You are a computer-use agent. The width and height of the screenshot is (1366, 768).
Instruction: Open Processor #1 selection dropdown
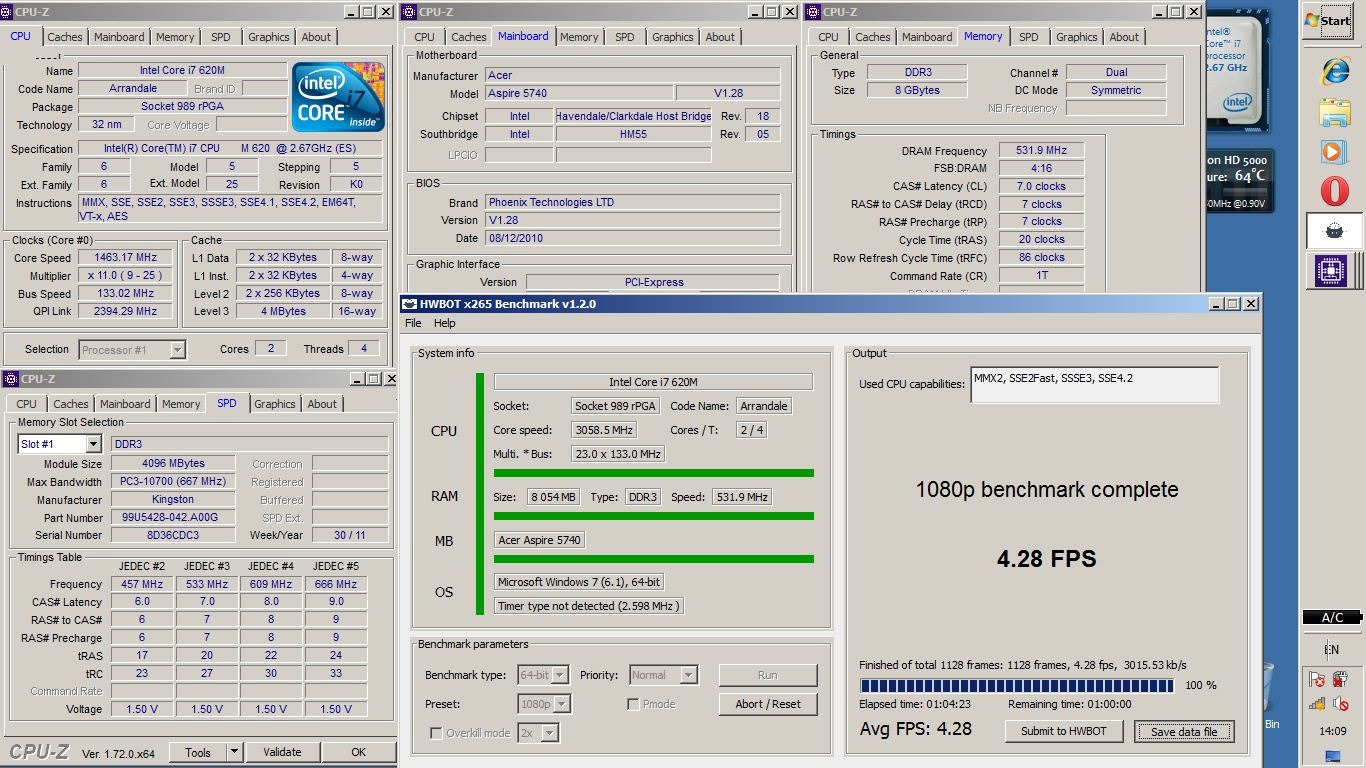(x=132, y=349)
